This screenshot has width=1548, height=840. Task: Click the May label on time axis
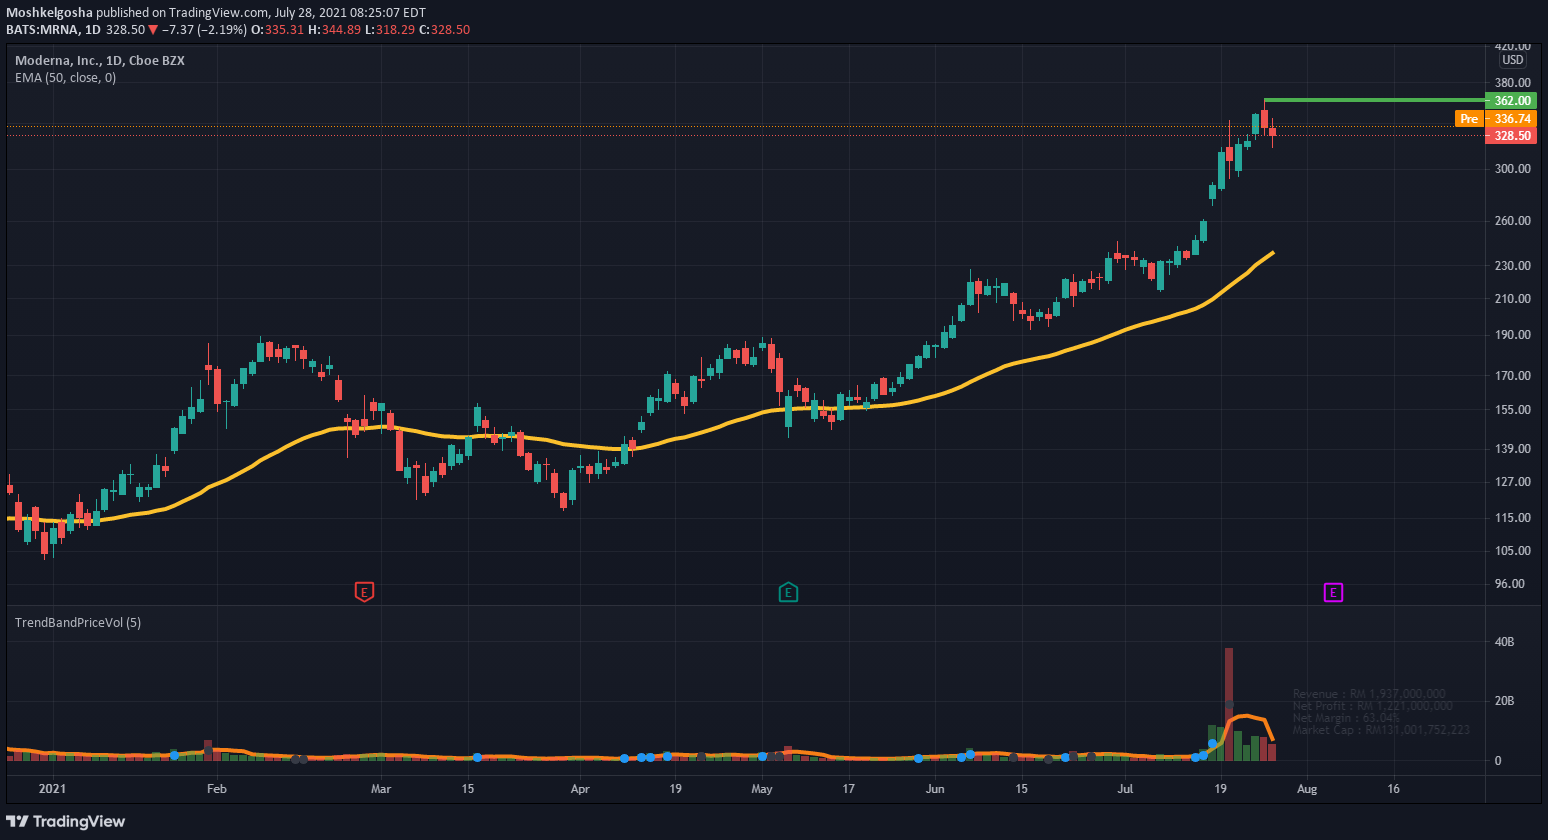[x=762, y=789]
